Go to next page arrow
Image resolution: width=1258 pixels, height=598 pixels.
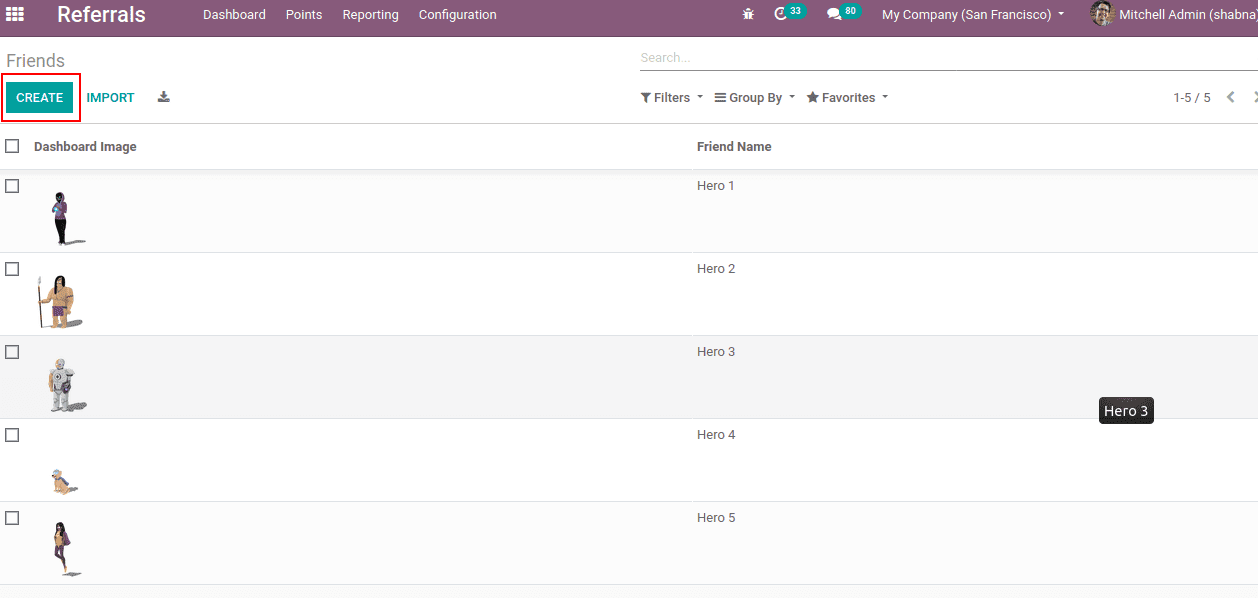coord(1254,97)
